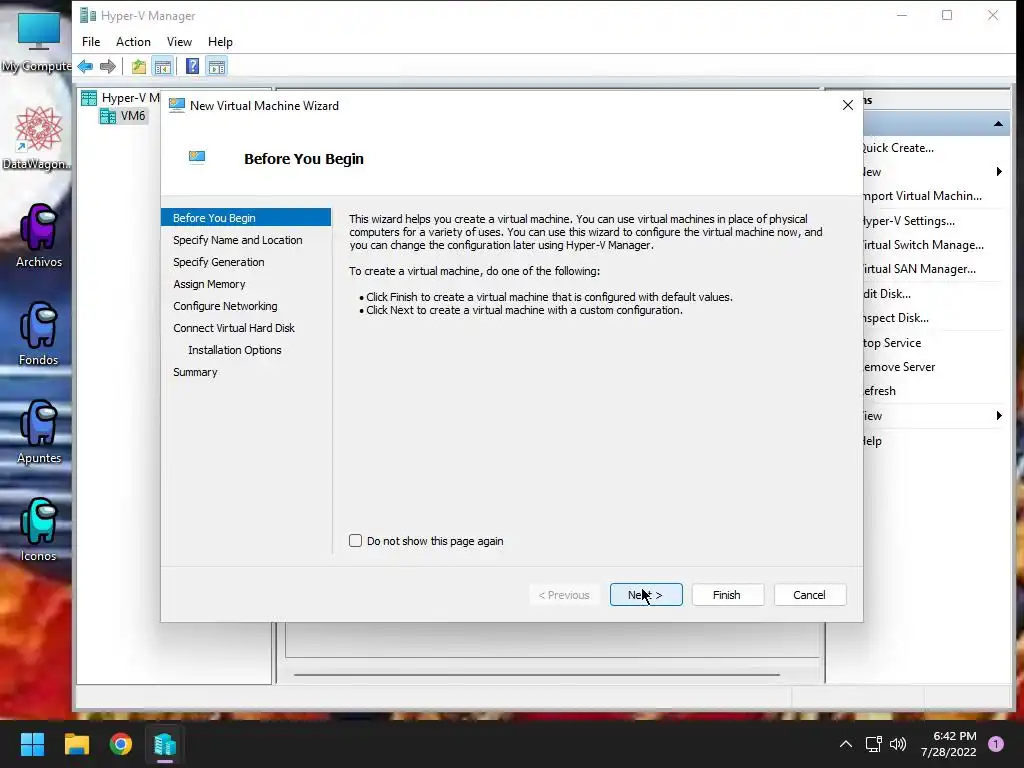The height and width of the screenshot is (768, 1024).
Task: Open File Explorer from the taskbar
Action: tap(76, 744)
